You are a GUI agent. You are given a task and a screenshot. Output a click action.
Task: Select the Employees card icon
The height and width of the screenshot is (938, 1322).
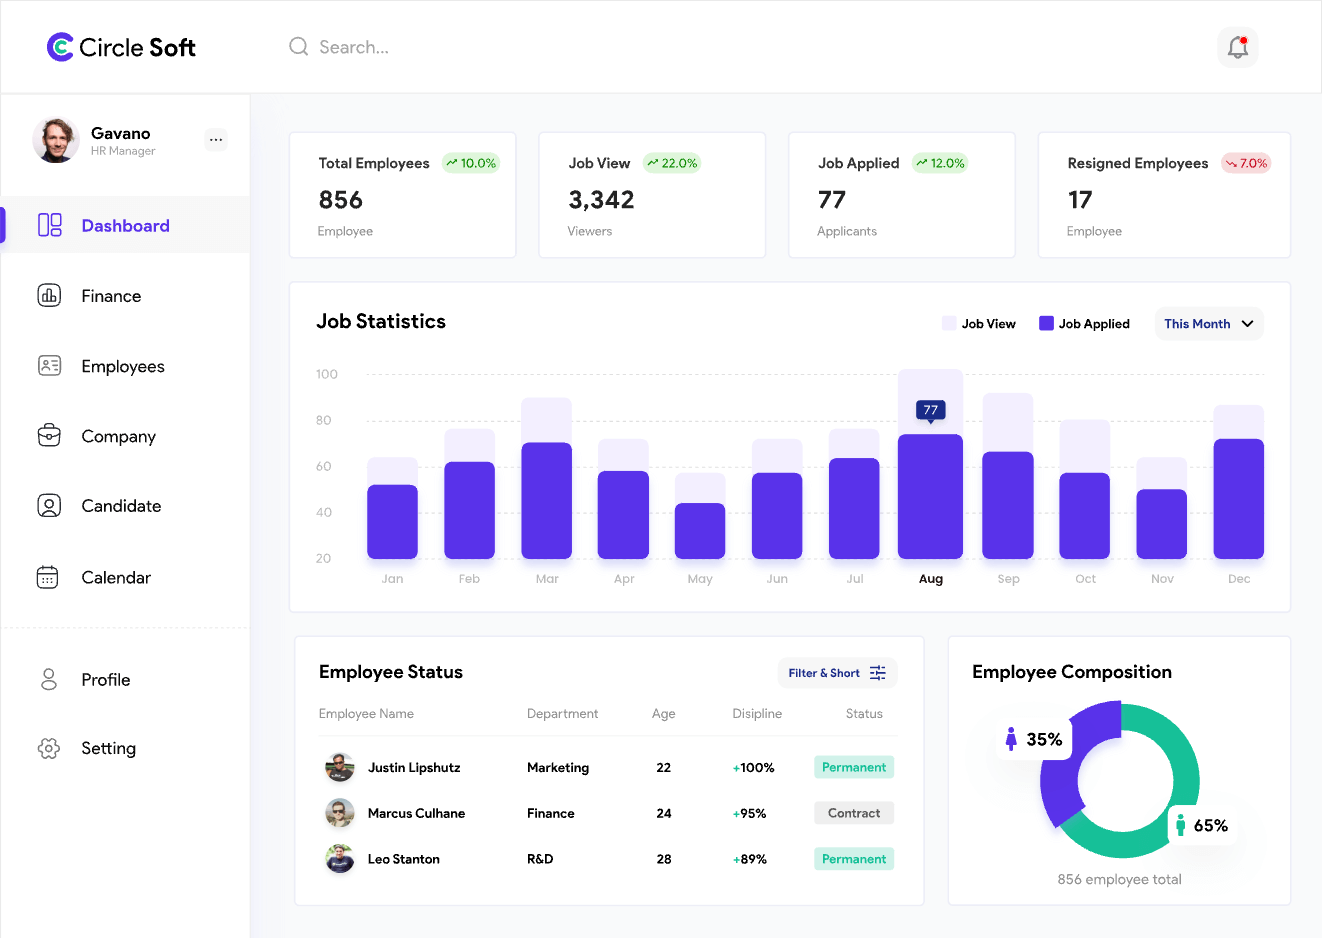tap(49, 366)
